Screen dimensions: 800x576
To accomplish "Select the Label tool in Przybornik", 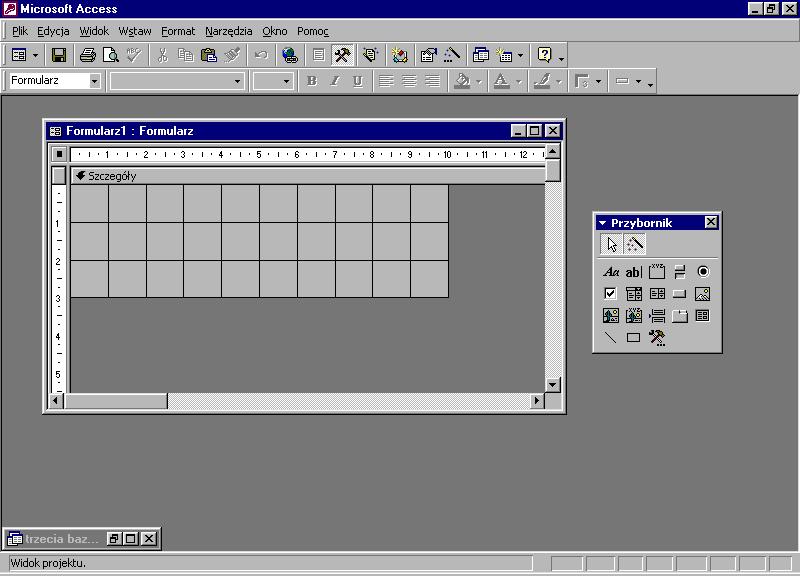I will click(611, 272).
